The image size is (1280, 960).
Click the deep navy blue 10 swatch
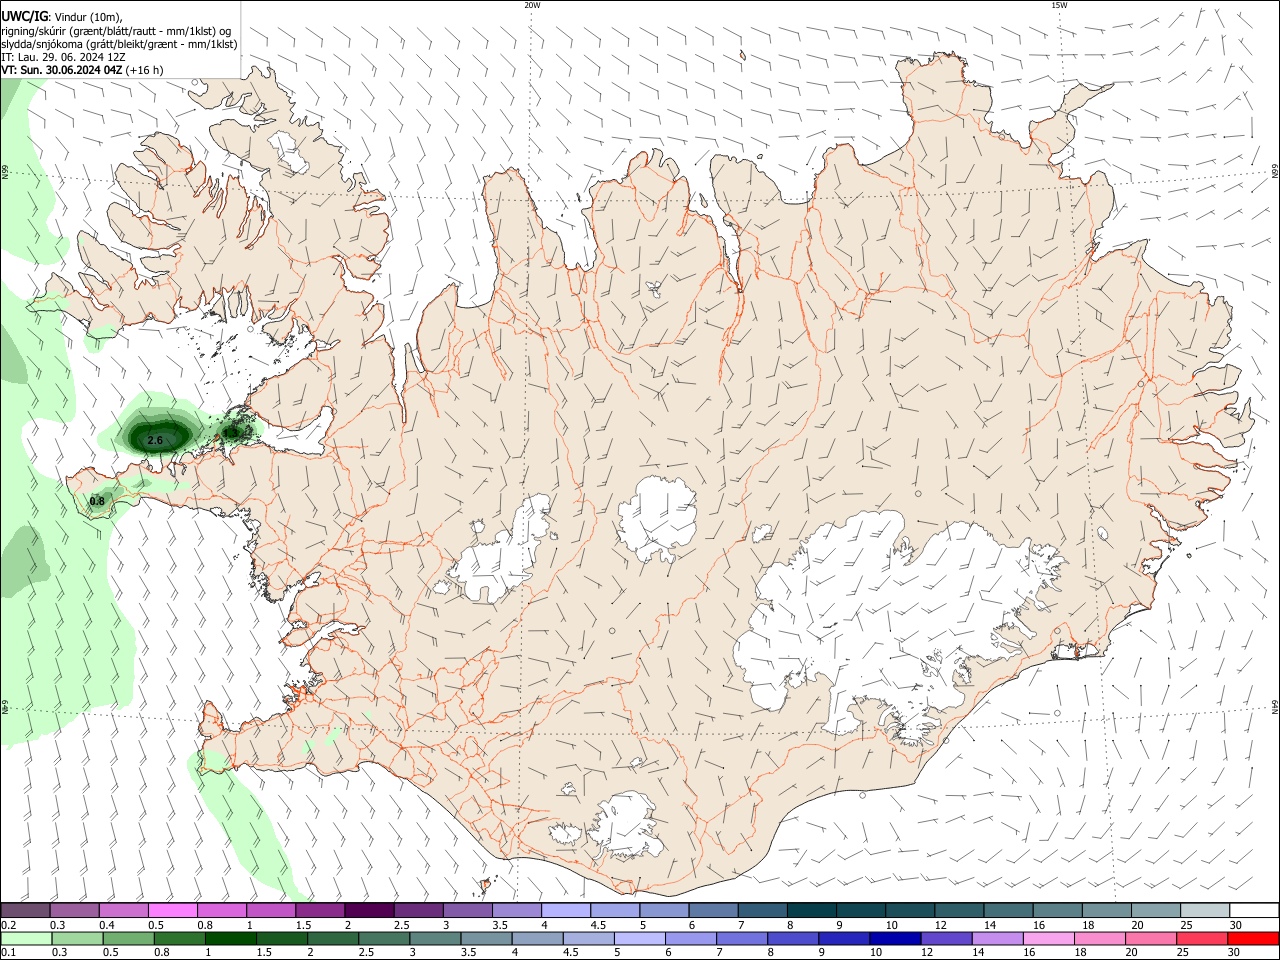(894, 939)
